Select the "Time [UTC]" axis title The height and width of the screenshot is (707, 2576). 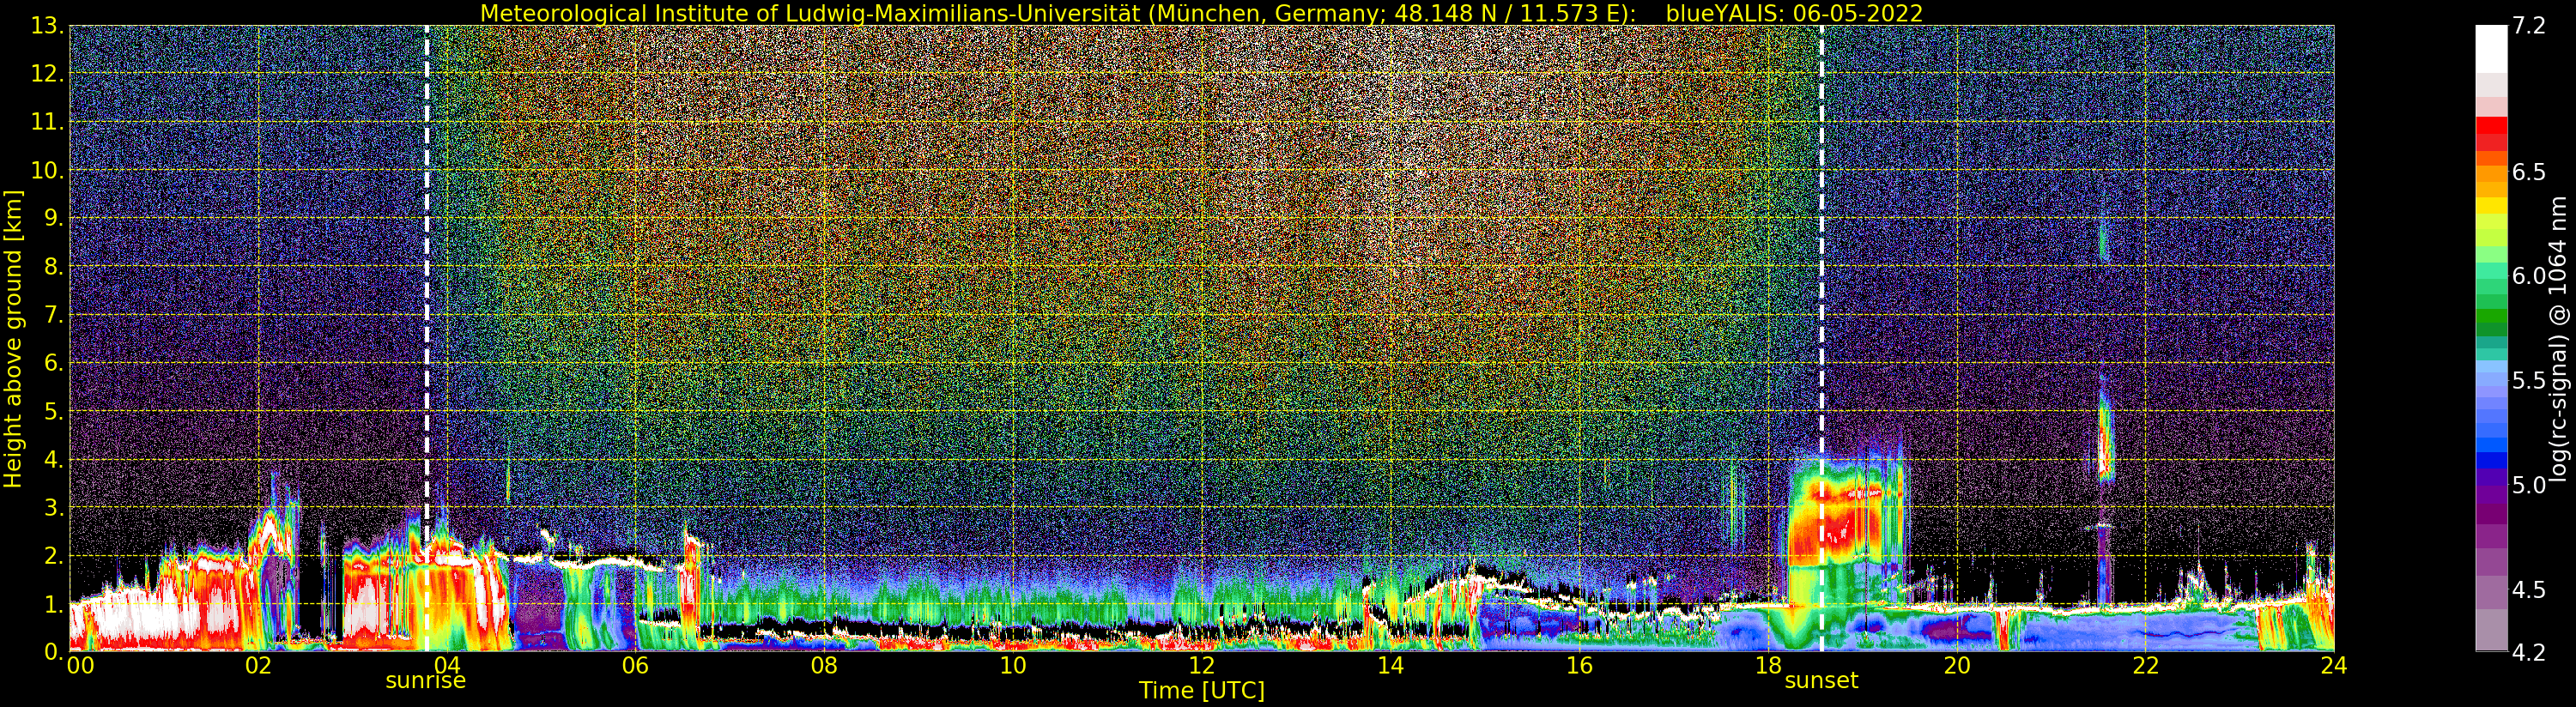click(1201, 691)
